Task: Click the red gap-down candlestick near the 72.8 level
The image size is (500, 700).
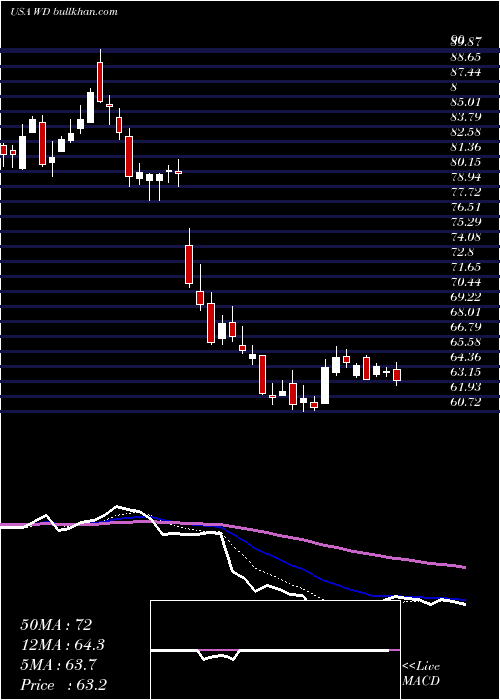Action: pos(189,264)
